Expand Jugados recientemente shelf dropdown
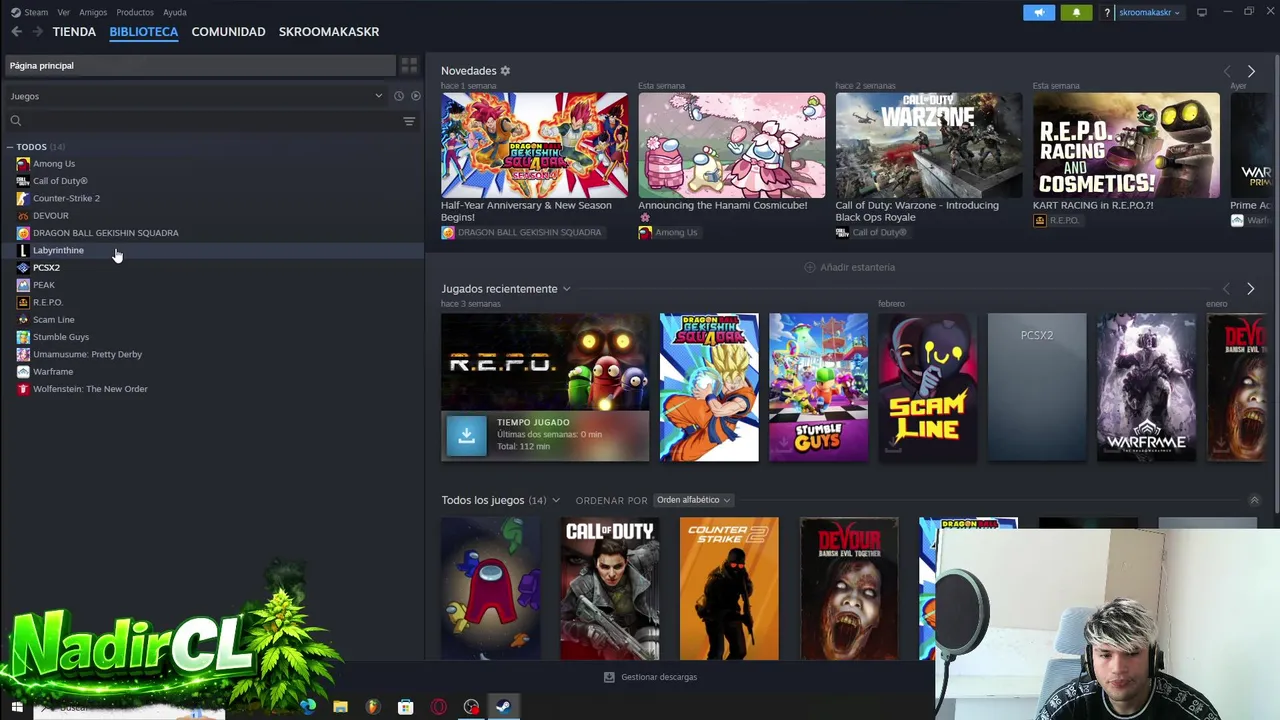The height and width of the screenshot is (720, 1280). pyautogui.click(x=566, y=289)
